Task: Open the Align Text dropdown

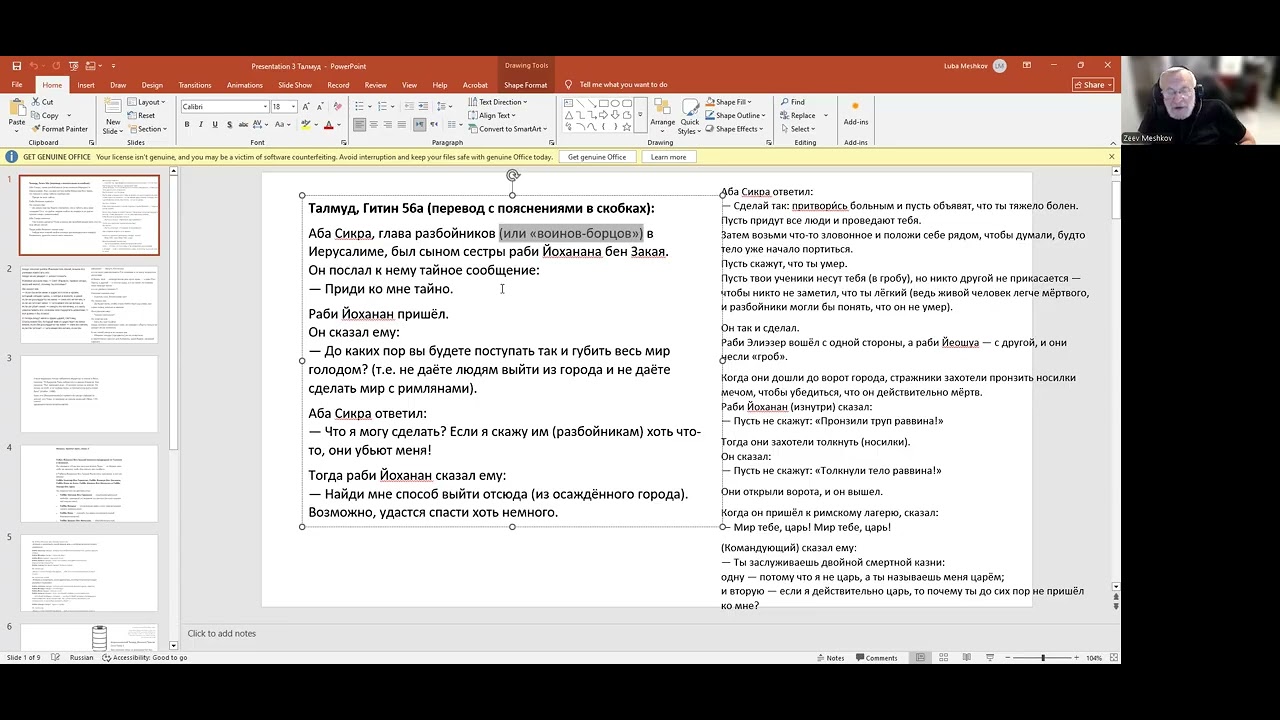Action: (491, 115)
